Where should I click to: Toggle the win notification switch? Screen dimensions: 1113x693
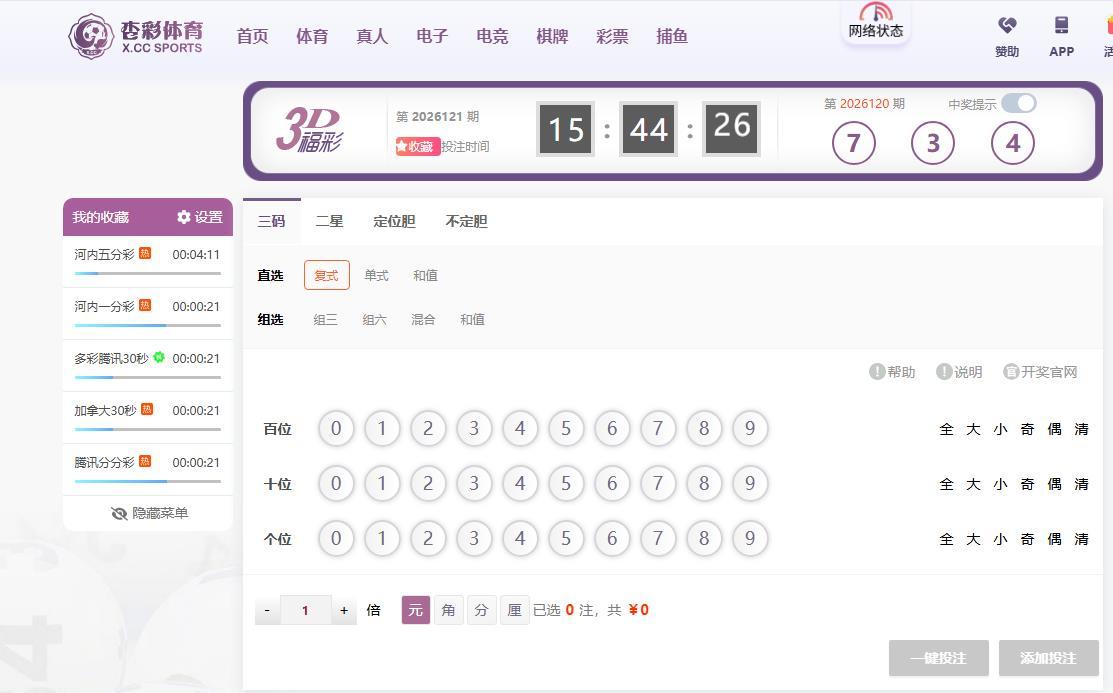pos(1019,104)
